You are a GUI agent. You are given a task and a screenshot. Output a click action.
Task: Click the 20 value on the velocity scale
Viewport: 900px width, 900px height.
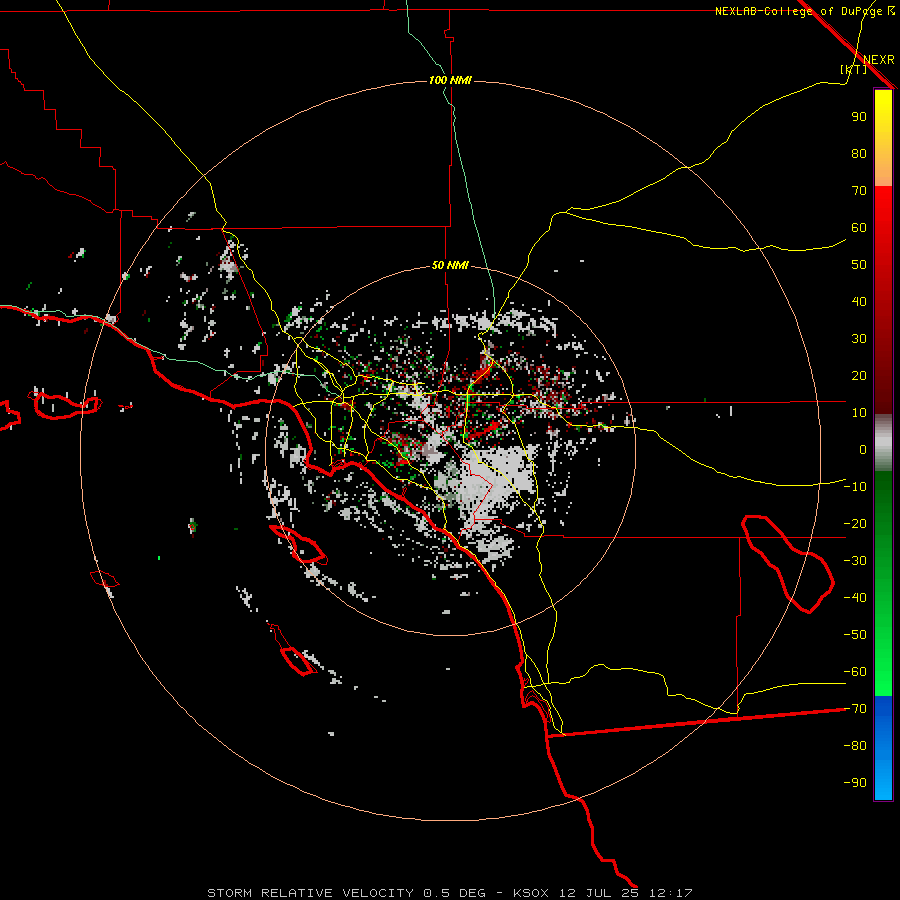(x=859, y=376)
